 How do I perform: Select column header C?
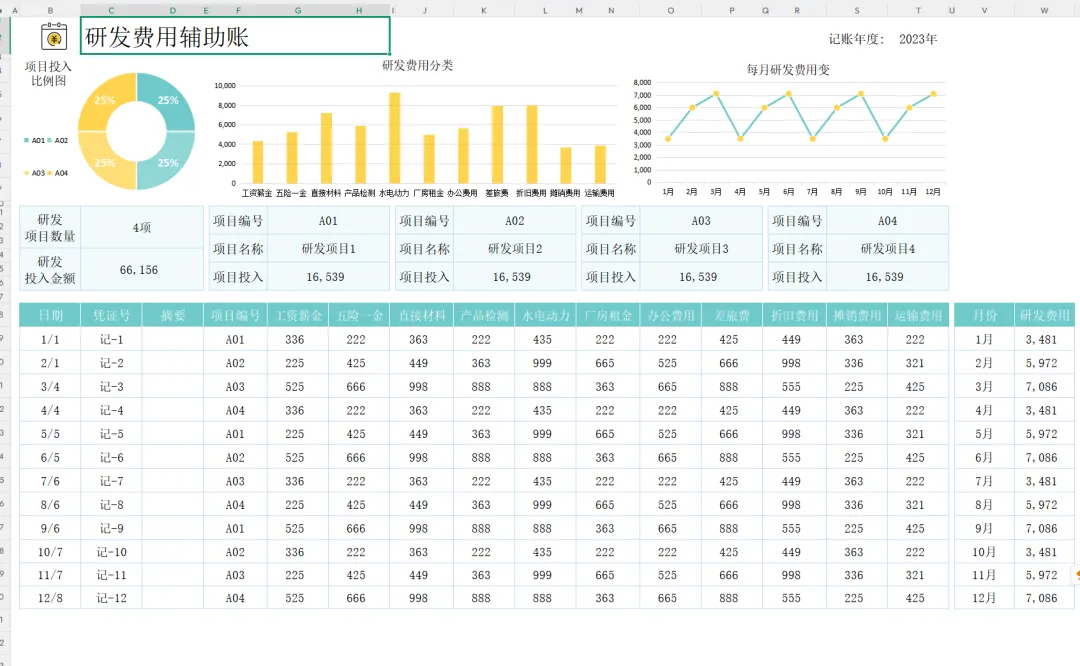(112, 10)
